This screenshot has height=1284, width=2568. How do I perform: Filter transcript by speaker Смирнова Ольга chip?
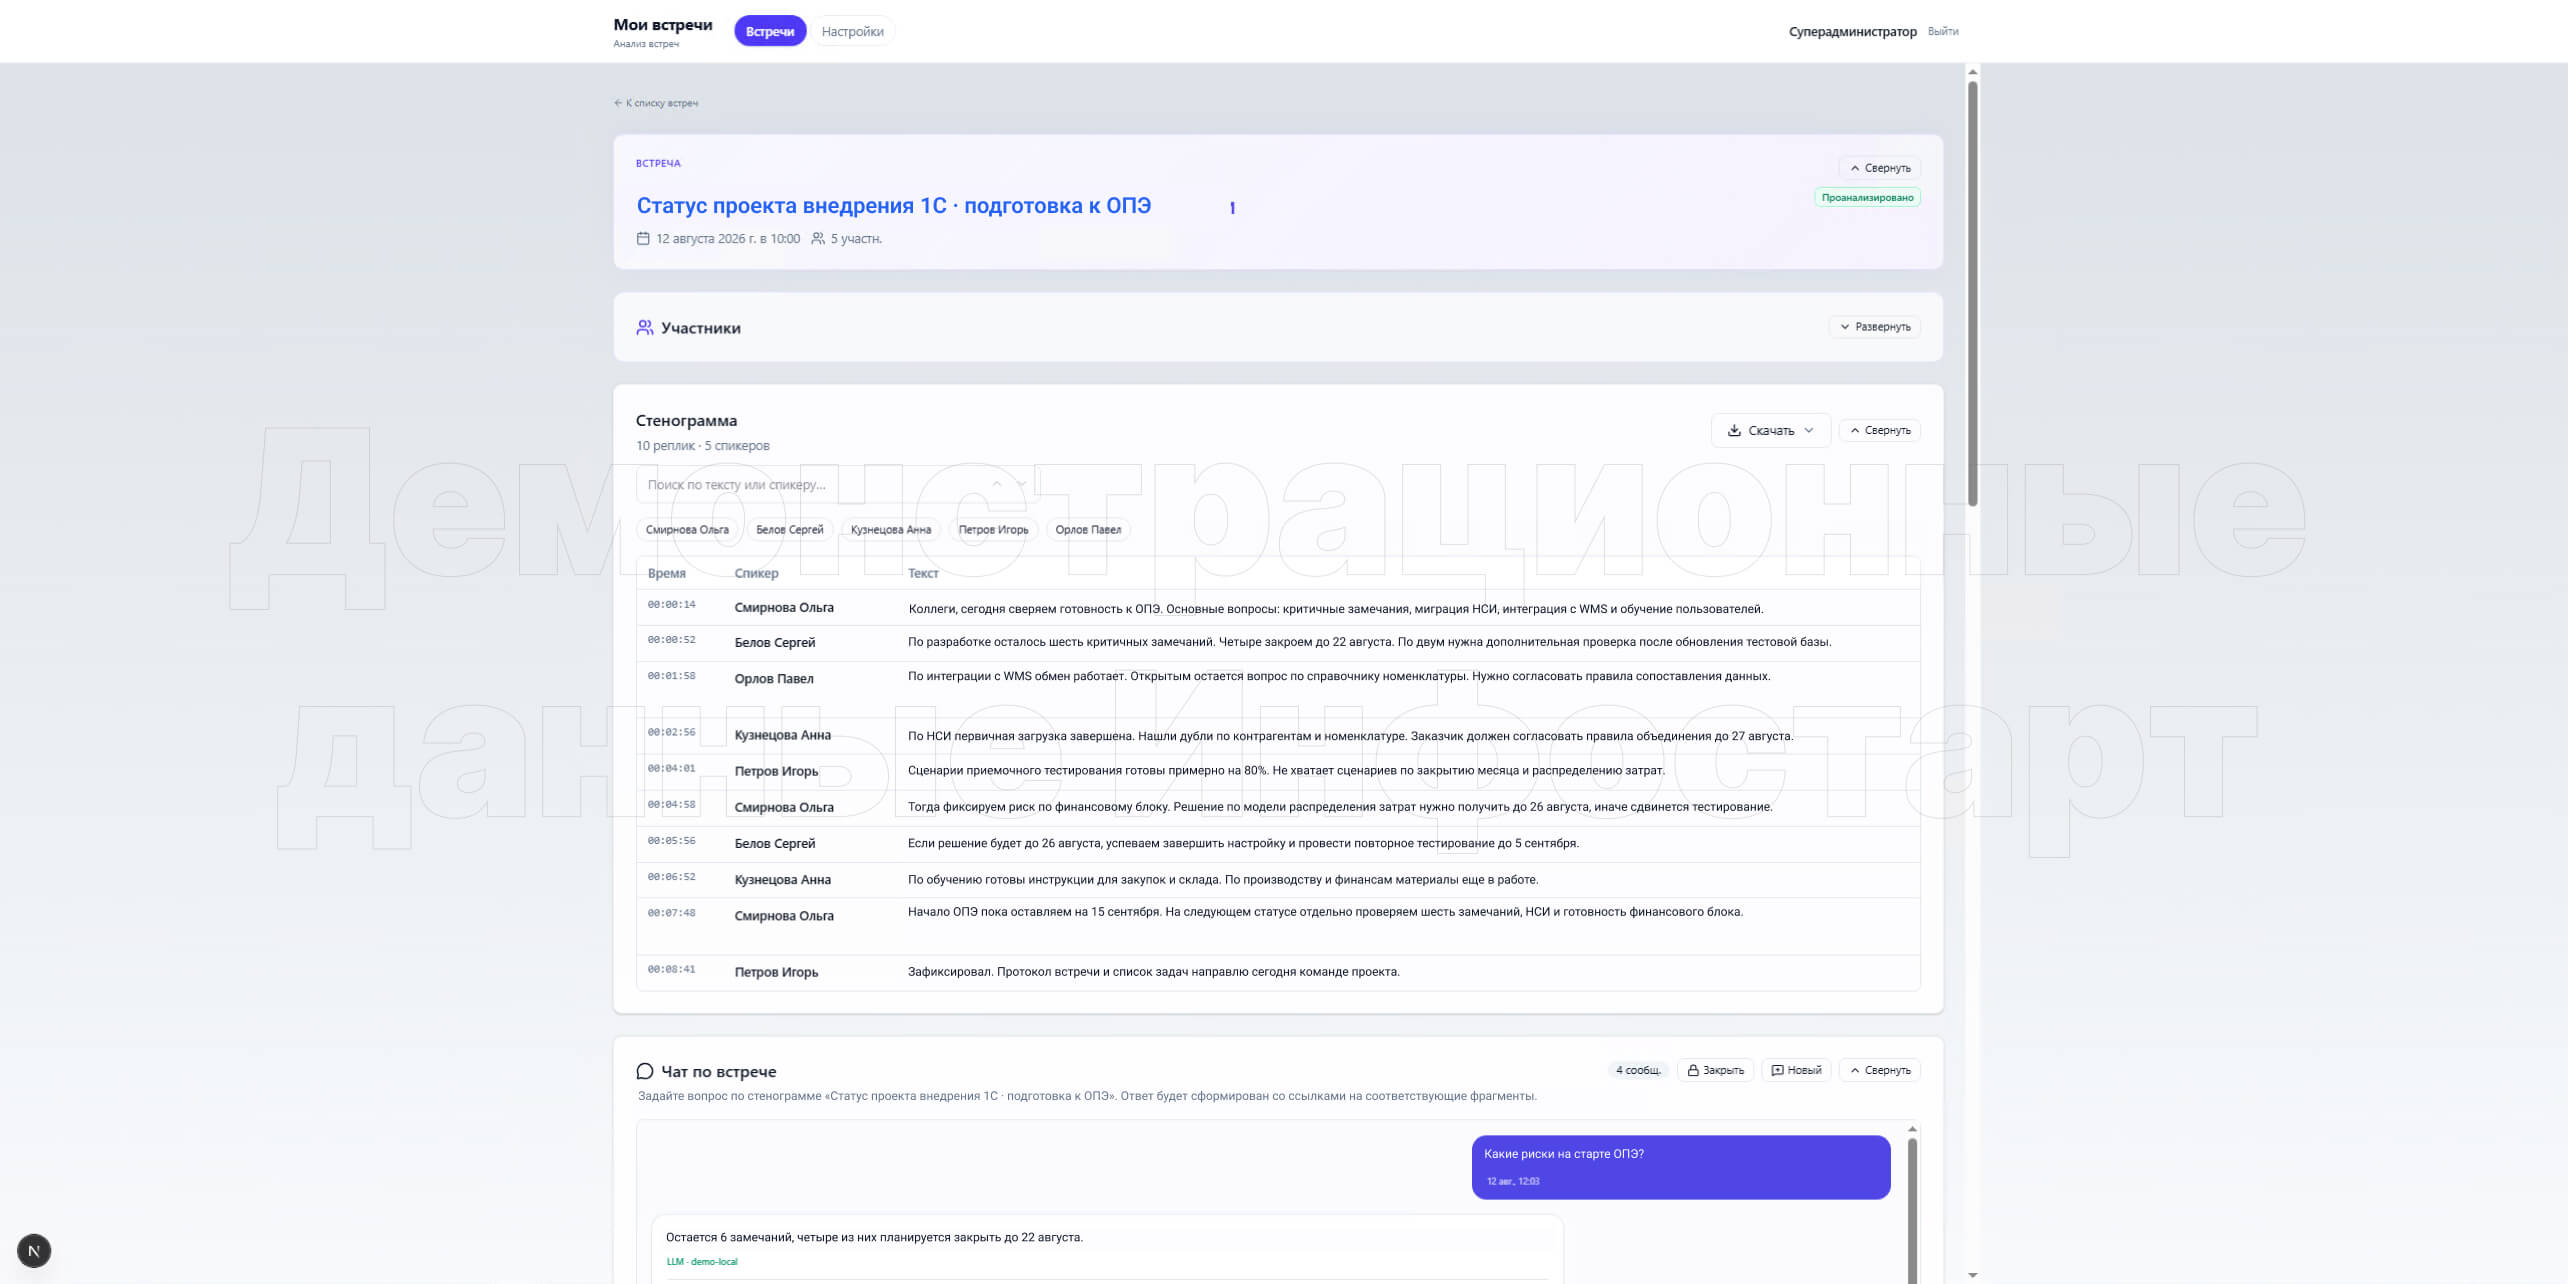click(x=687, y=530)
